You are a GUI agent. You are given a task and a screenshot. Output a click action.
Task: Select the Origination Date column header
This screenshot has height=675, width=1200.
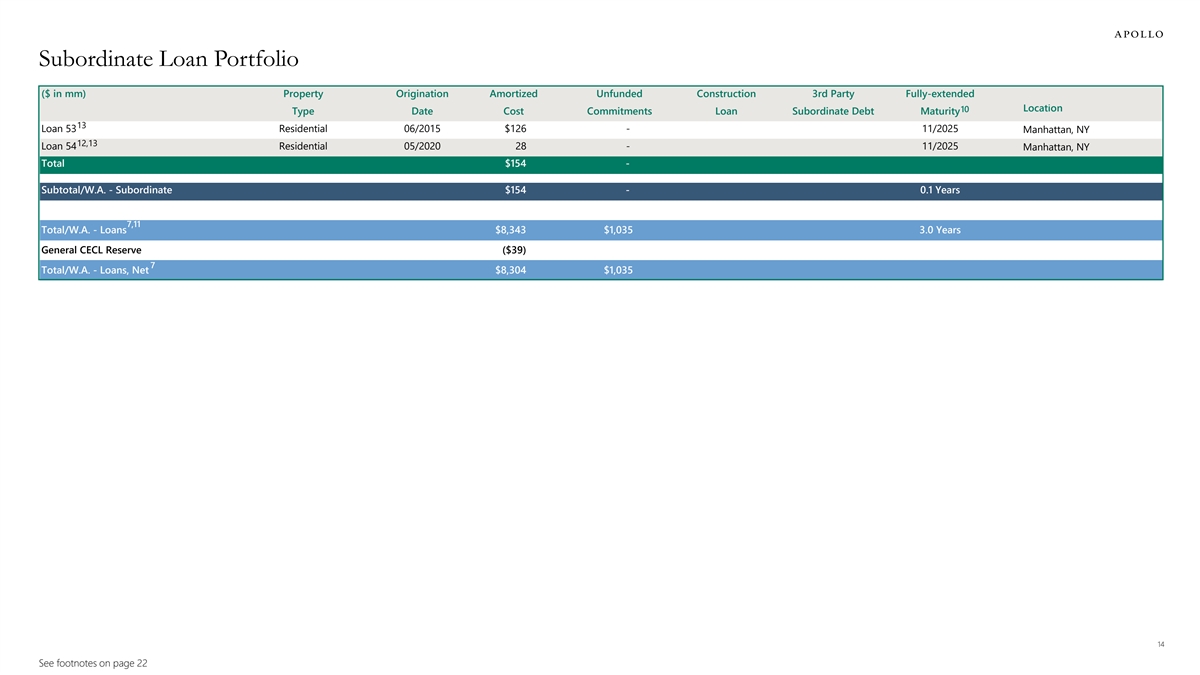pyautogui.click(x=422, y=102)
